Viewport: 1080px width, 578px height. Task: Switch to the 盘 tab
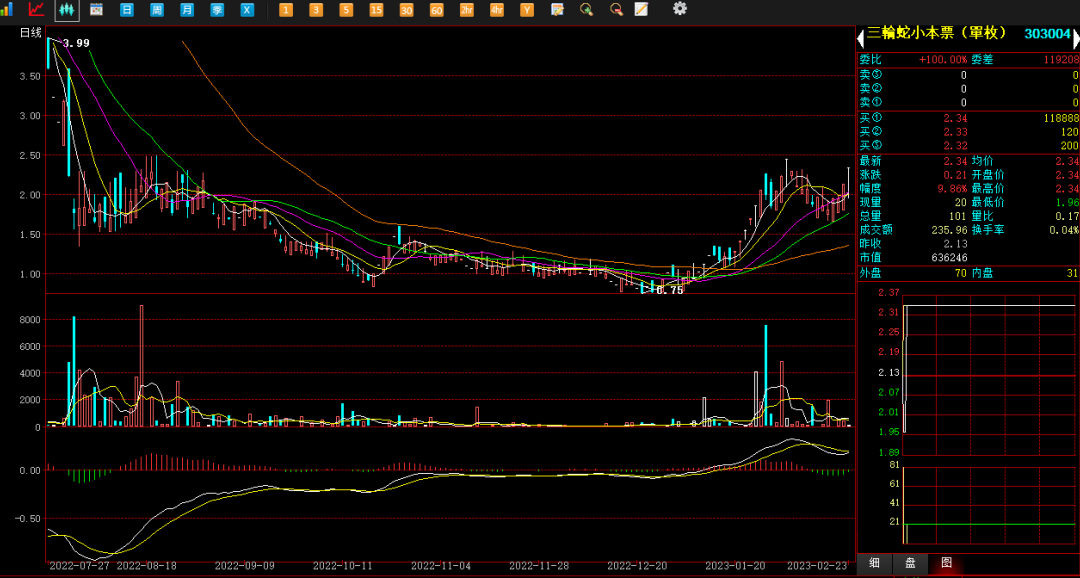[x=910, y=563]
